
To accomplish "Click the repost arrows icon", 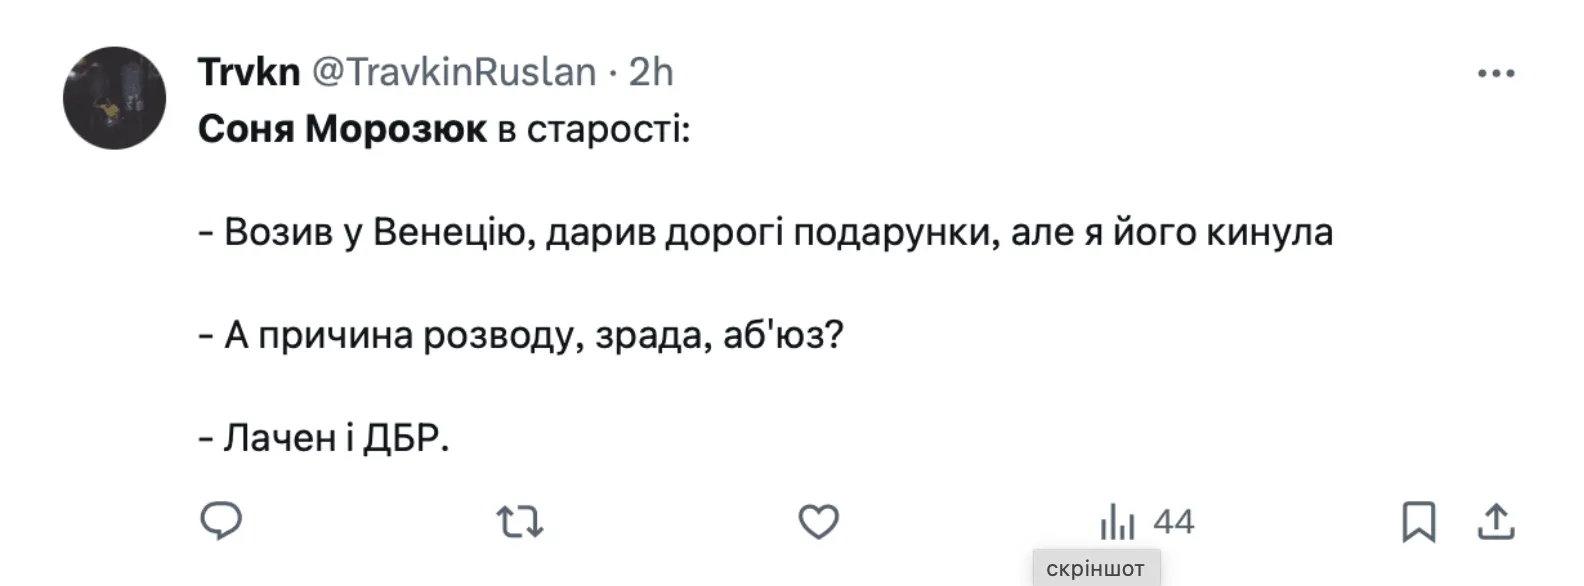I will 520,521.
